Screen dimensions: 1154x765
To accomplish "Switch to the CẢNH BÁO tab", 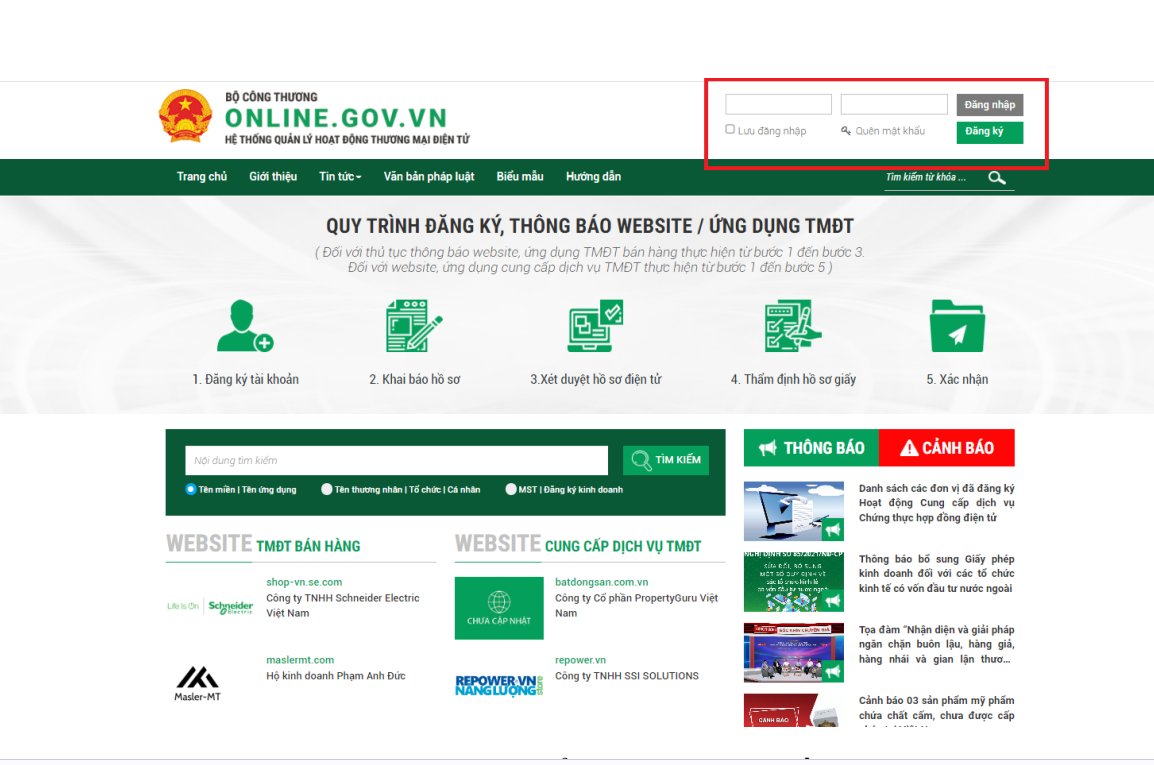I will 946,448.
